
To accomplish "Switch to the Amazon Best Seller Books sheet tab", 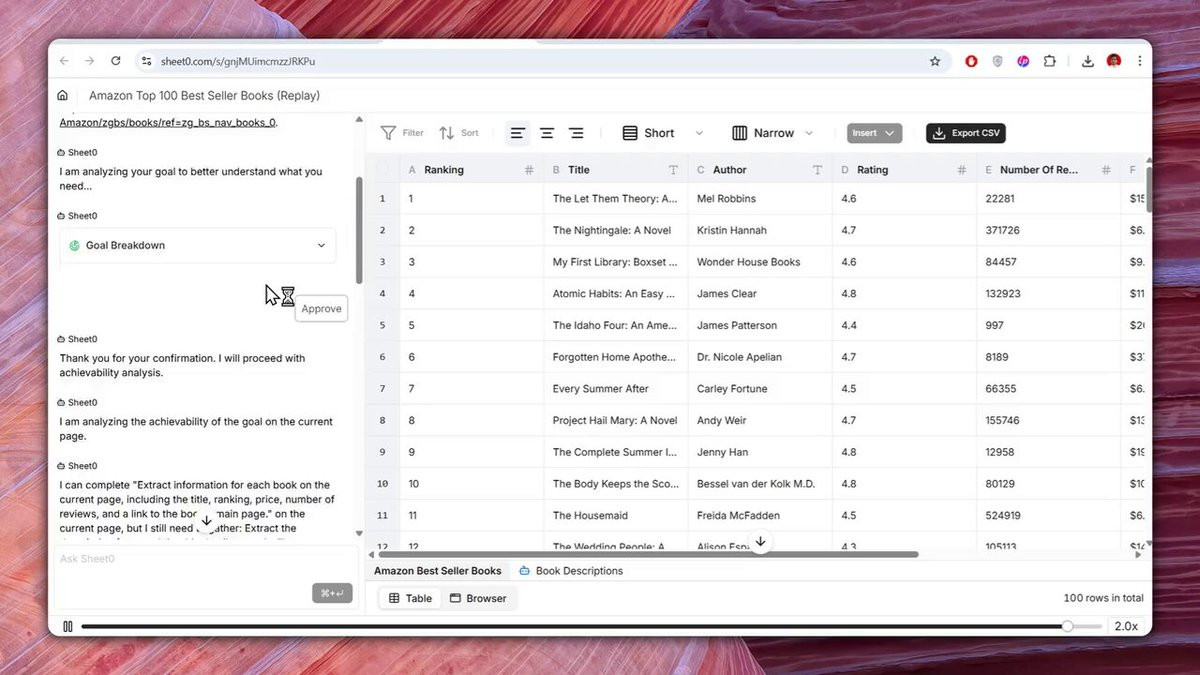I will (x=438, y=571).
